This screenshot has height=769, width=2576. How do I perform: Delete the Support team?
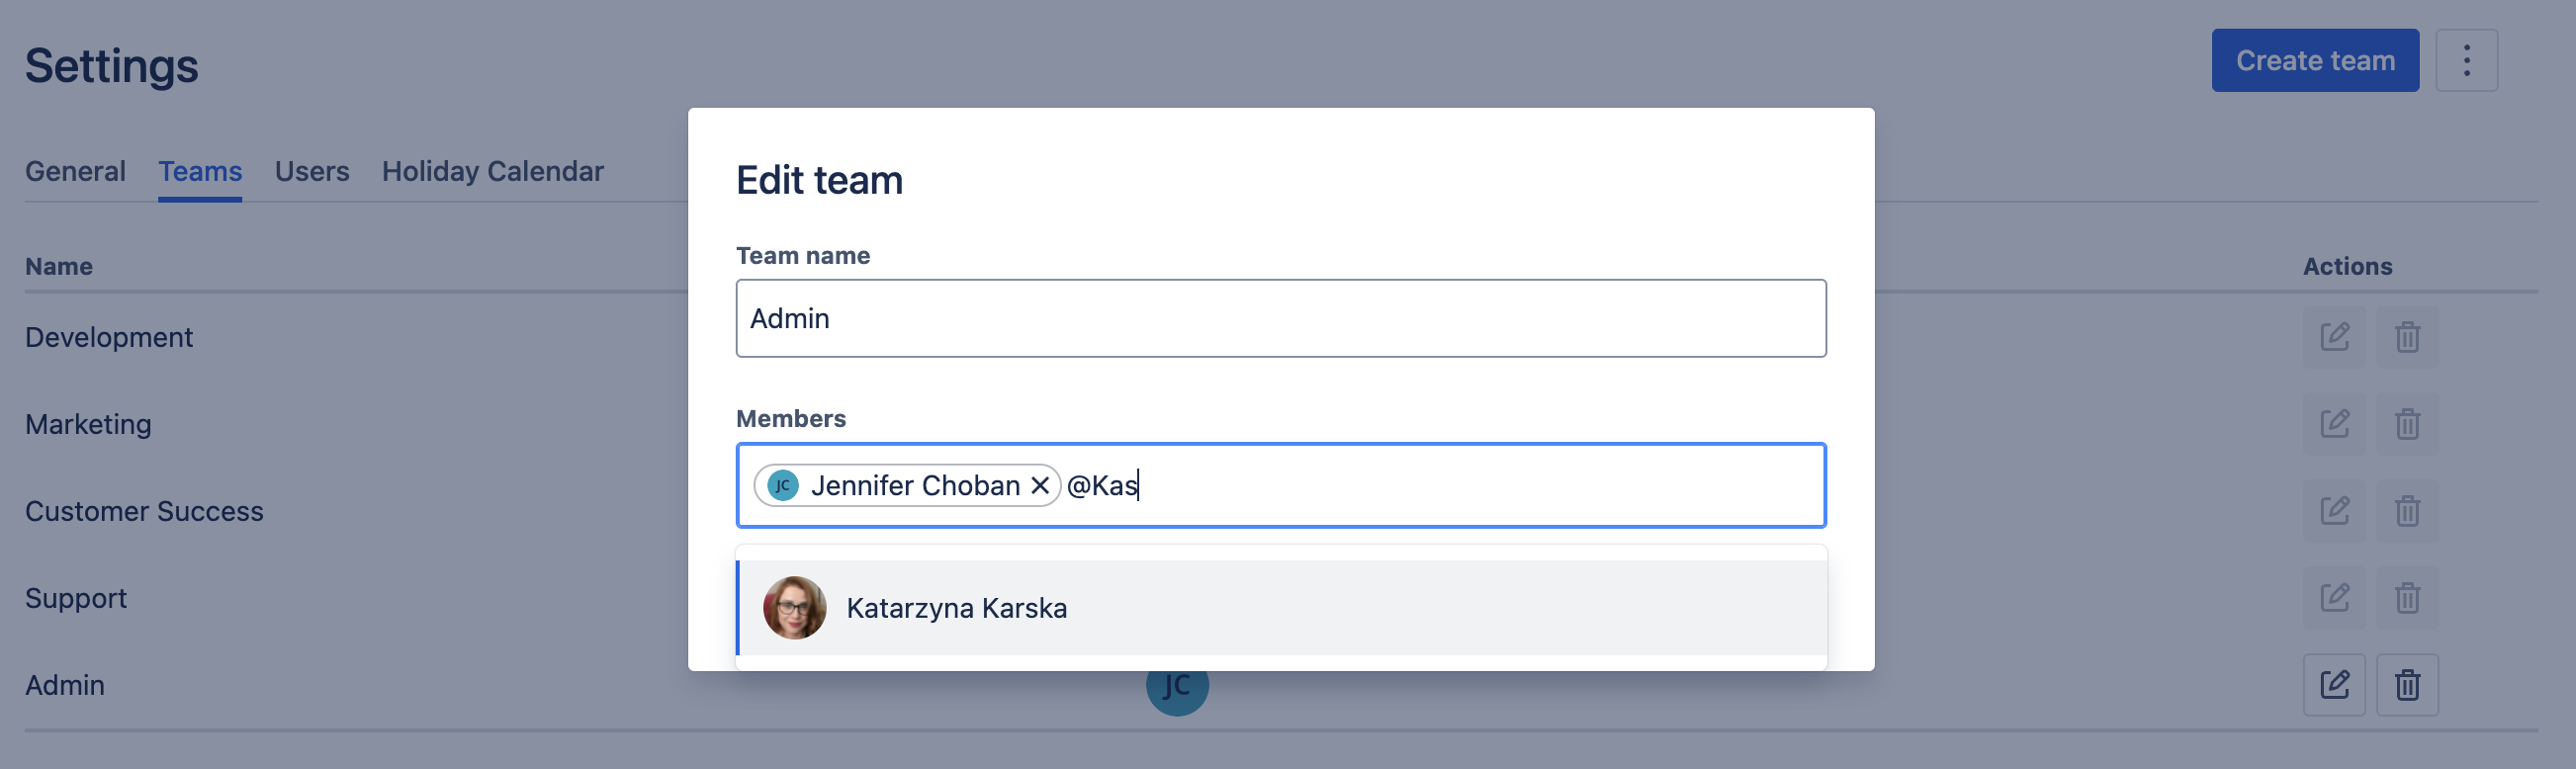(2407, 598)
